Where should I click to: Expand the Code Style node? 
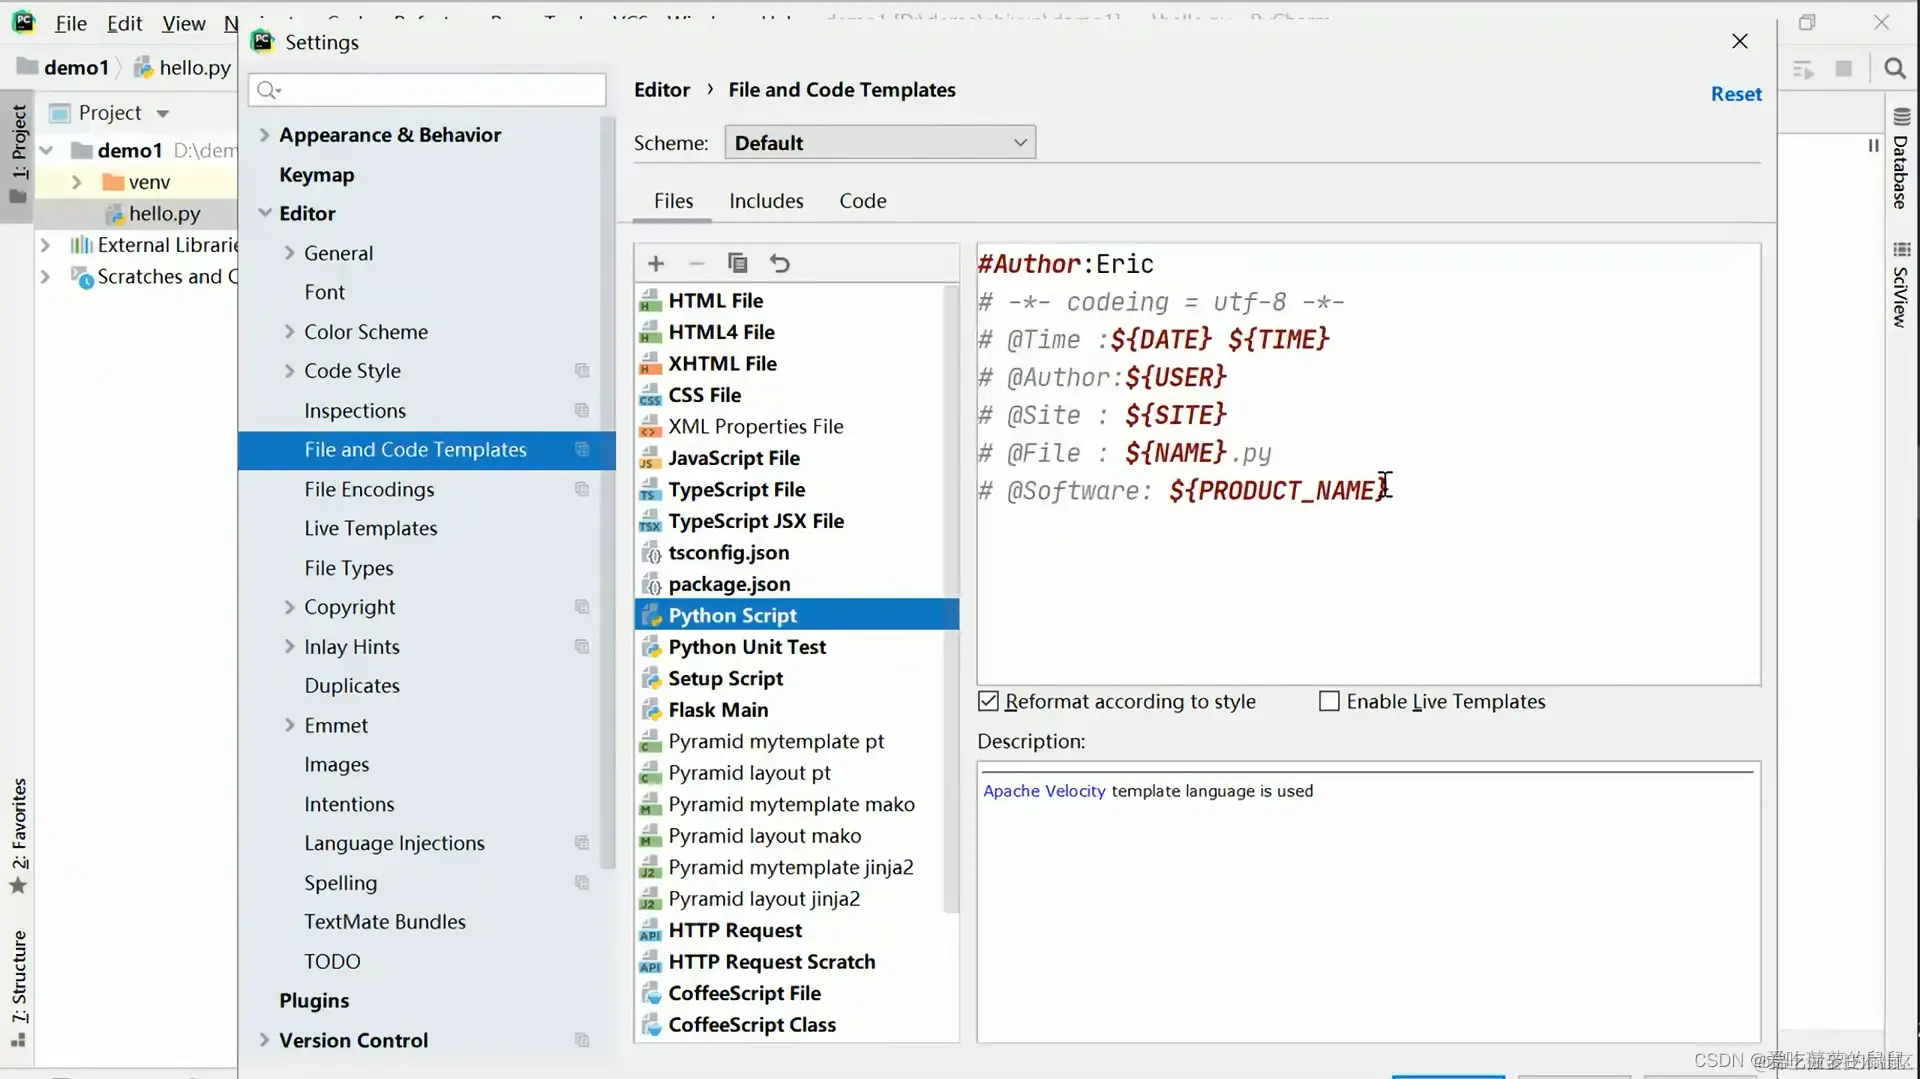[x=289, y=371]
